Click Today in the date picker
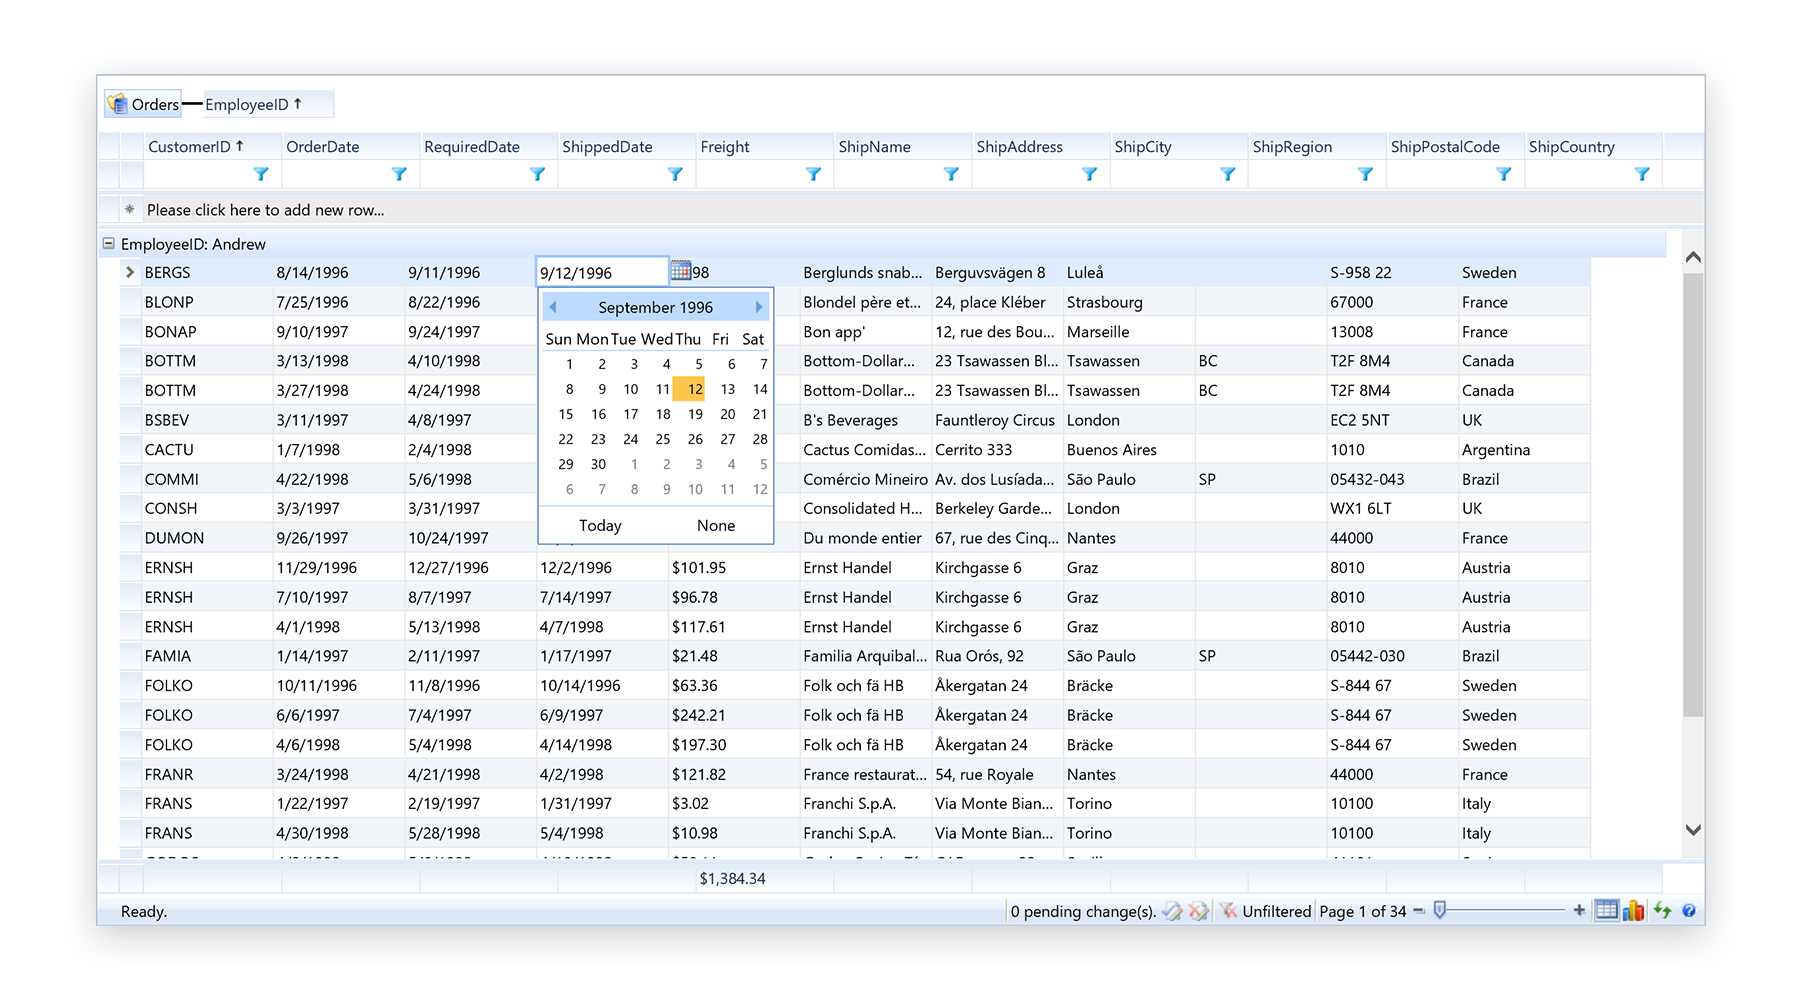 [600, 526]
